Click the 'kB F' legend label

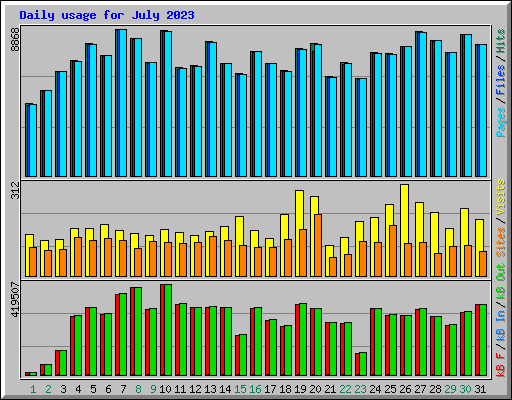pyautogui.click(x=500, y=365)
